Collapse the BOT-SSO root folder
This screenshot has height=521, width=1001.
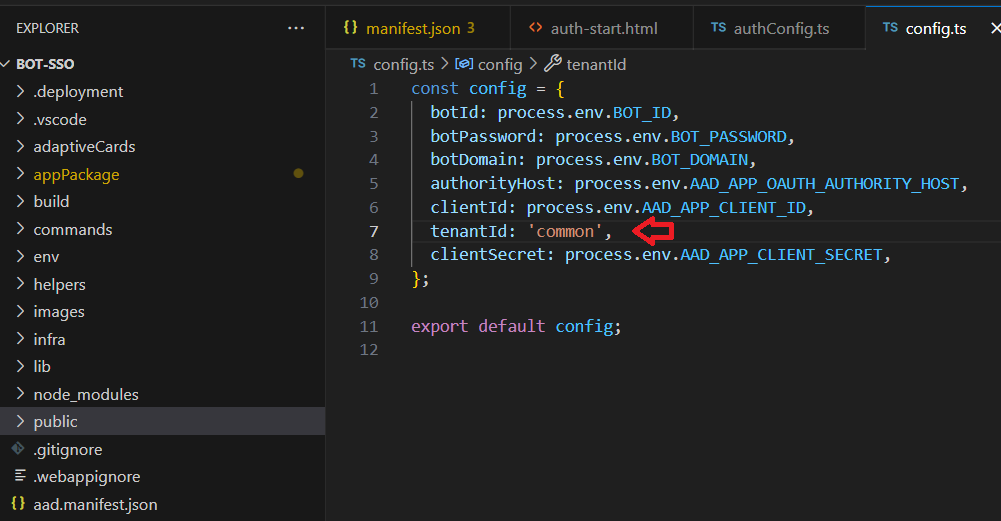pyautogui.click(x=8, y=64)
